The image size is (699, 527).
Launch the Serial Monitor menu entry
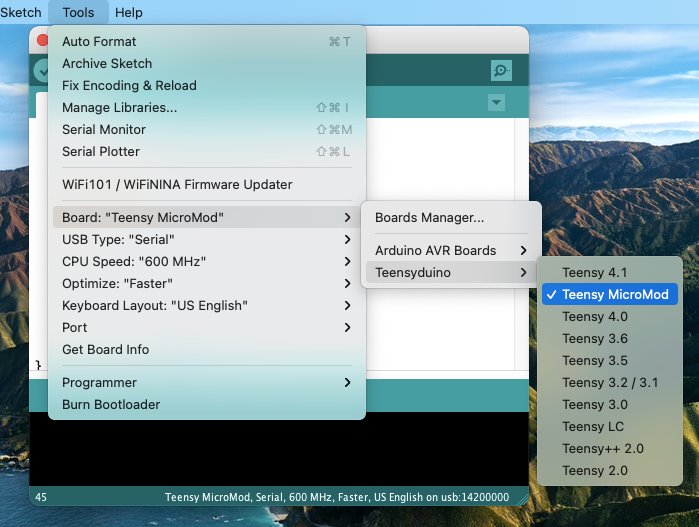click(207, 129)
